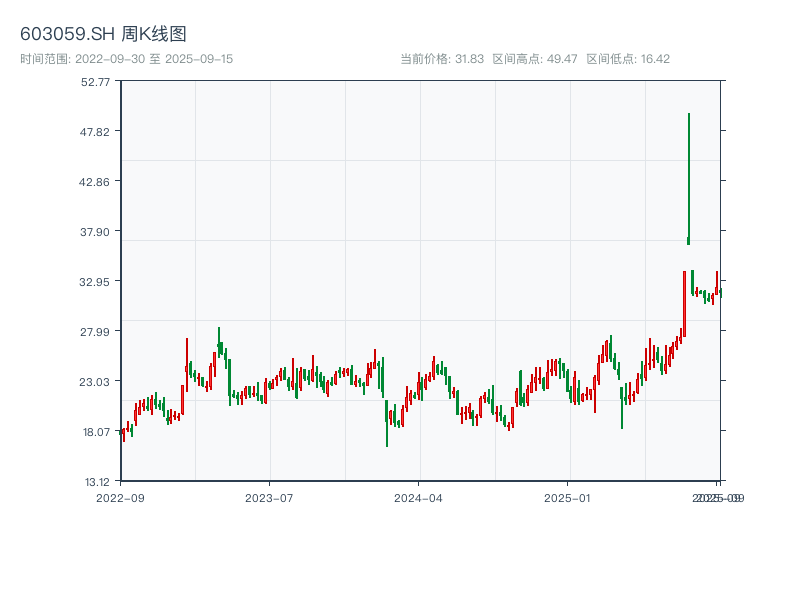Click the y-axis value 13.12
This screenshot has height=600, width=800.
point(97,482)
